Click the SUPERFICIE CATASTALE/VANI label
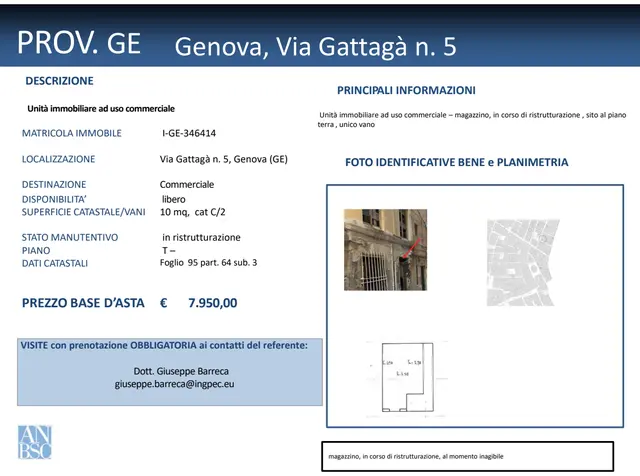The width and height of the screenshot is (640, 476). (x=84, y=212)
